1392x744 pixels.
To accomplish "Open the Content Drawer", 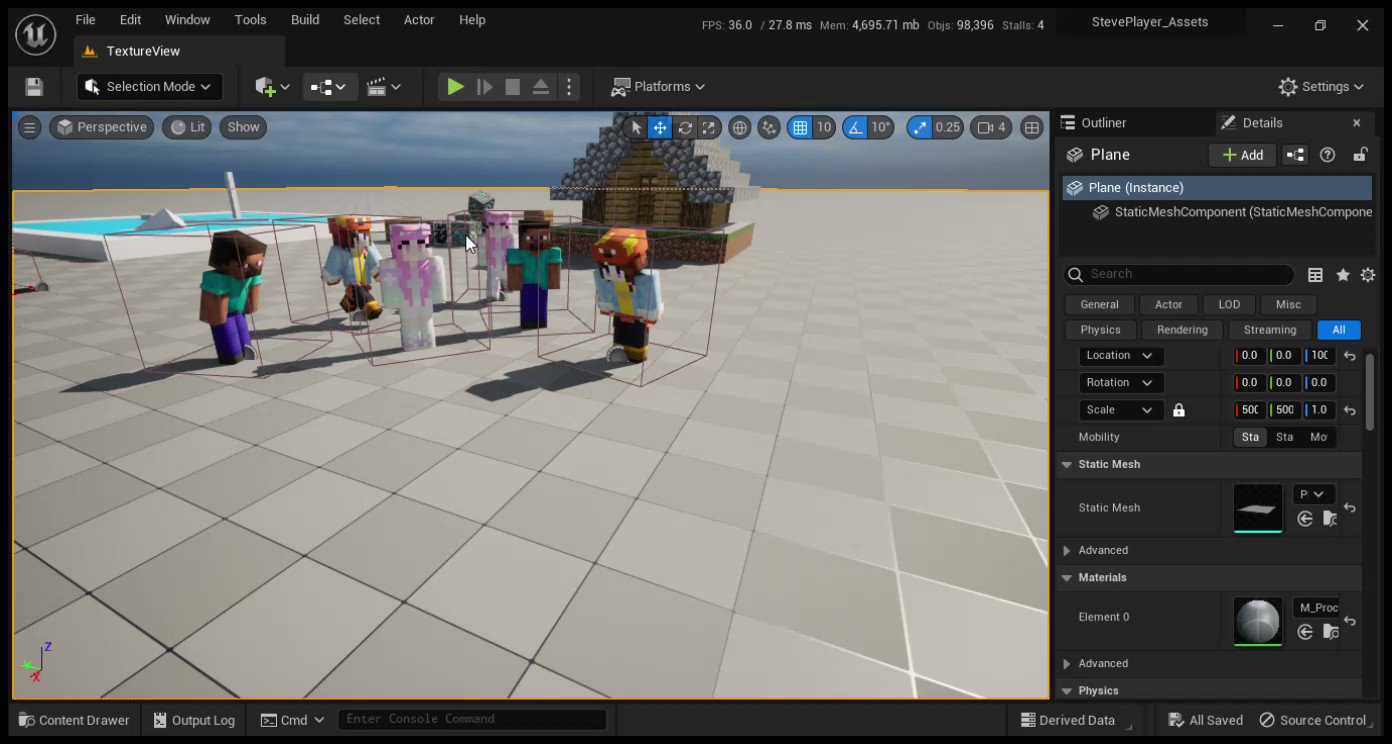I will pyautogui.click(x=73, y=720).
